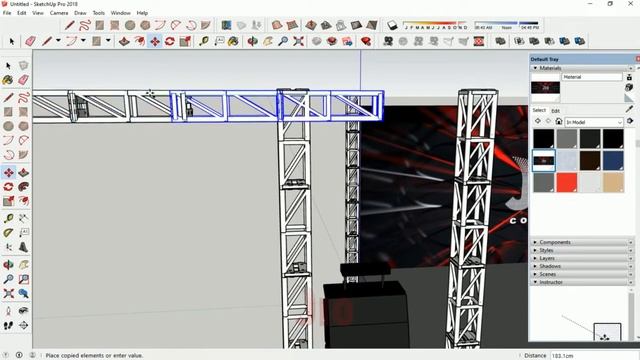Pick the Scale tool in the top toolbar
The height and width of the screenshot is (360, 640).
point(185,41)
